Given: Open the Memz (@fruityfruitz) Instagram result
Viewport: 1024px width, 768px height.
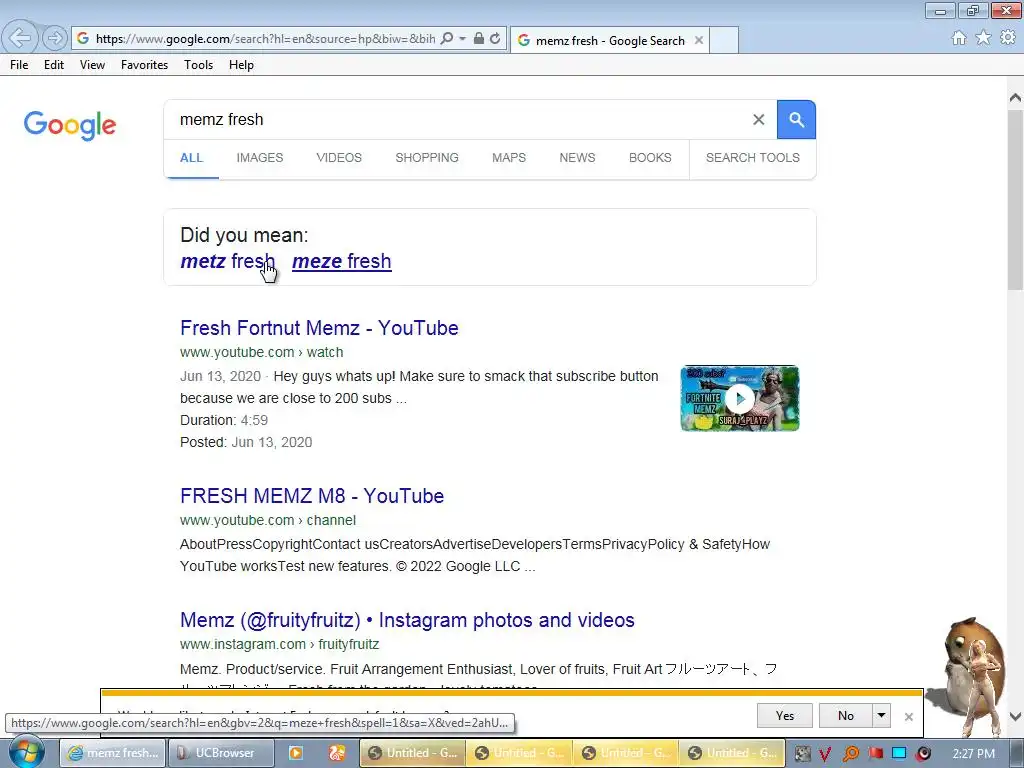Looking at the screenshot, I should pos(408,620).
